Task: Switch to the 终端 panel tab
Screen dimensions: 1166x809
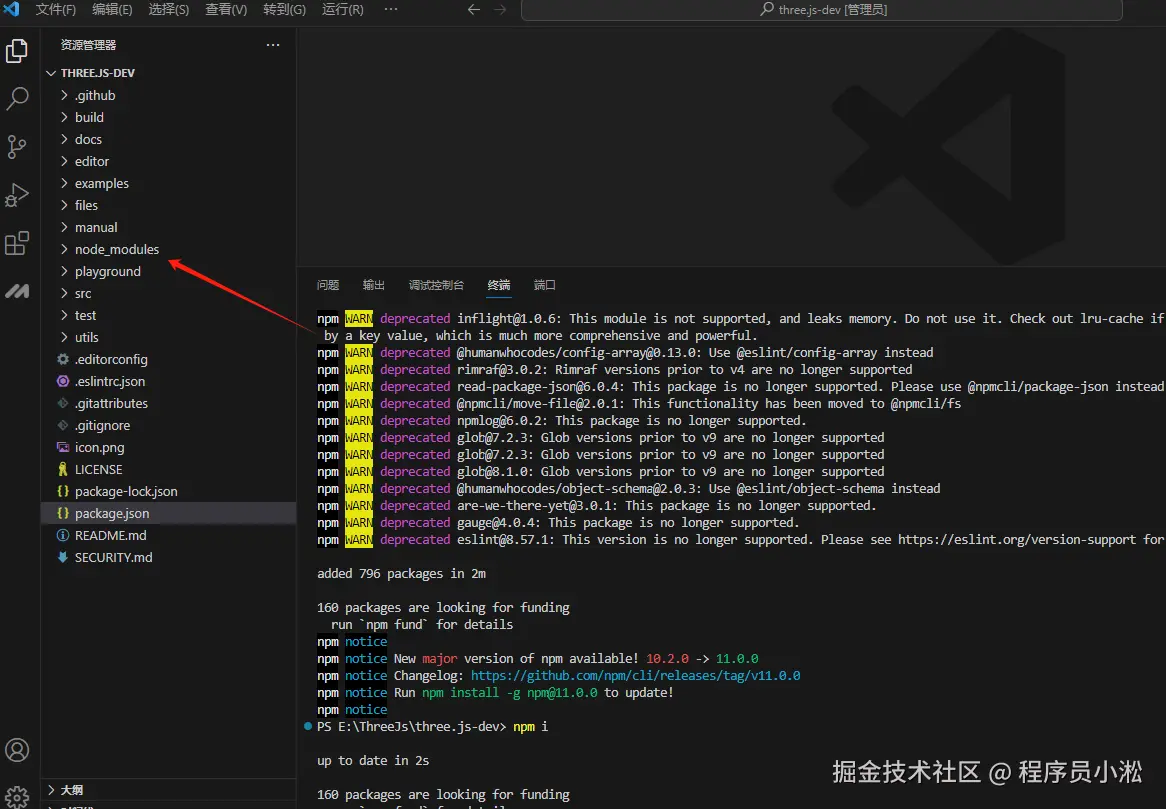Action: coord(499,285)
